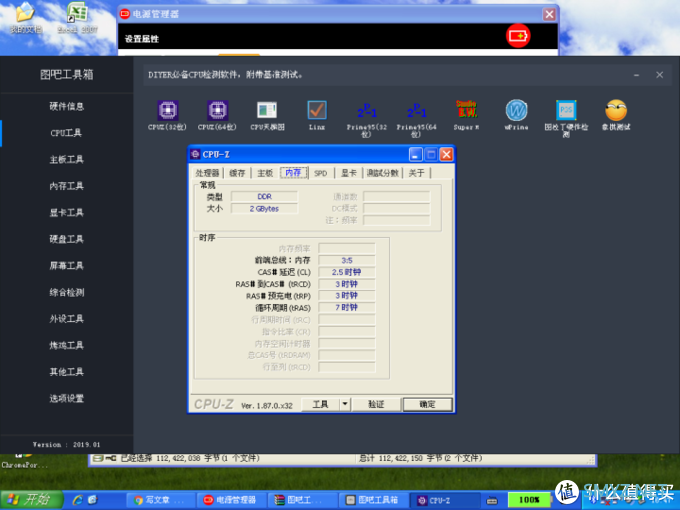Click the tRAS 7 时钟 value
Screen dimensions: 680x510
click(x=347, y=307)
